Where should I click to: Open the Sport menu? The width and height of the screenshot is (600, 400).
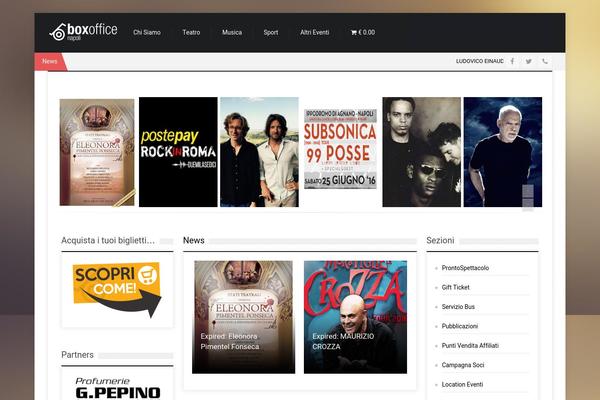(x=271, y=33)
